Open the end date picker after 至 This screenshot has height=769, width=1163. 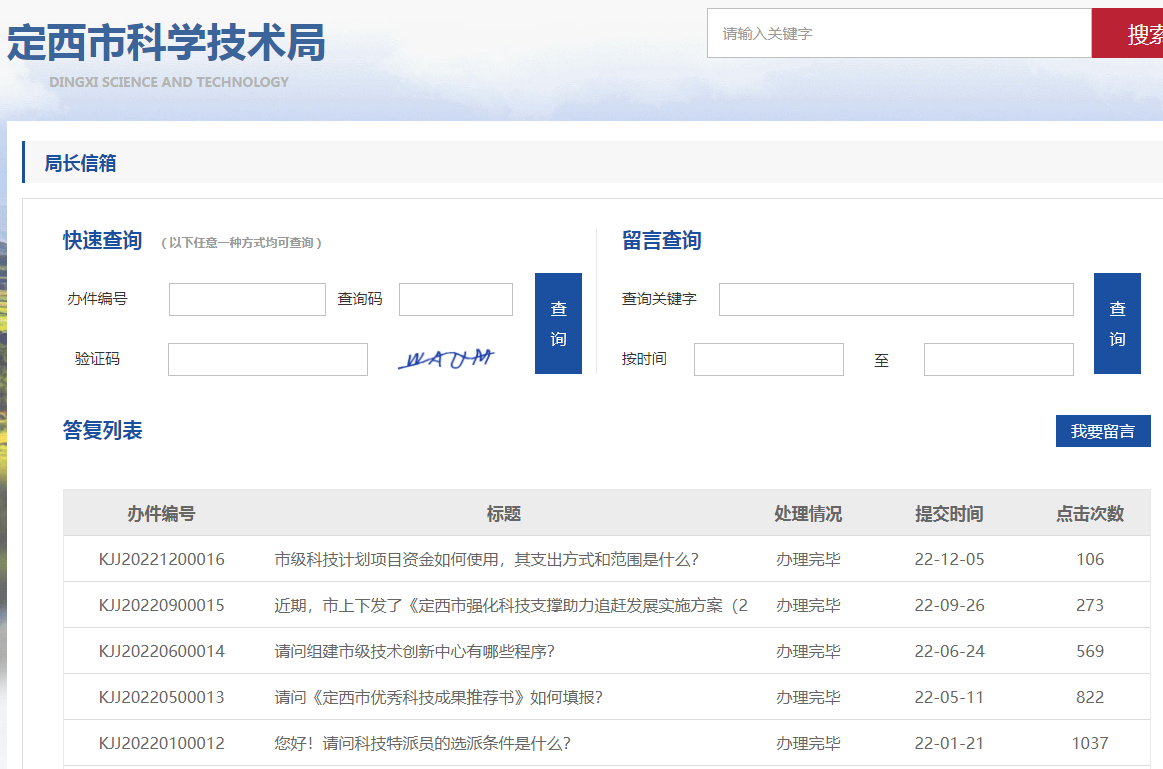[x=998, y=359]
